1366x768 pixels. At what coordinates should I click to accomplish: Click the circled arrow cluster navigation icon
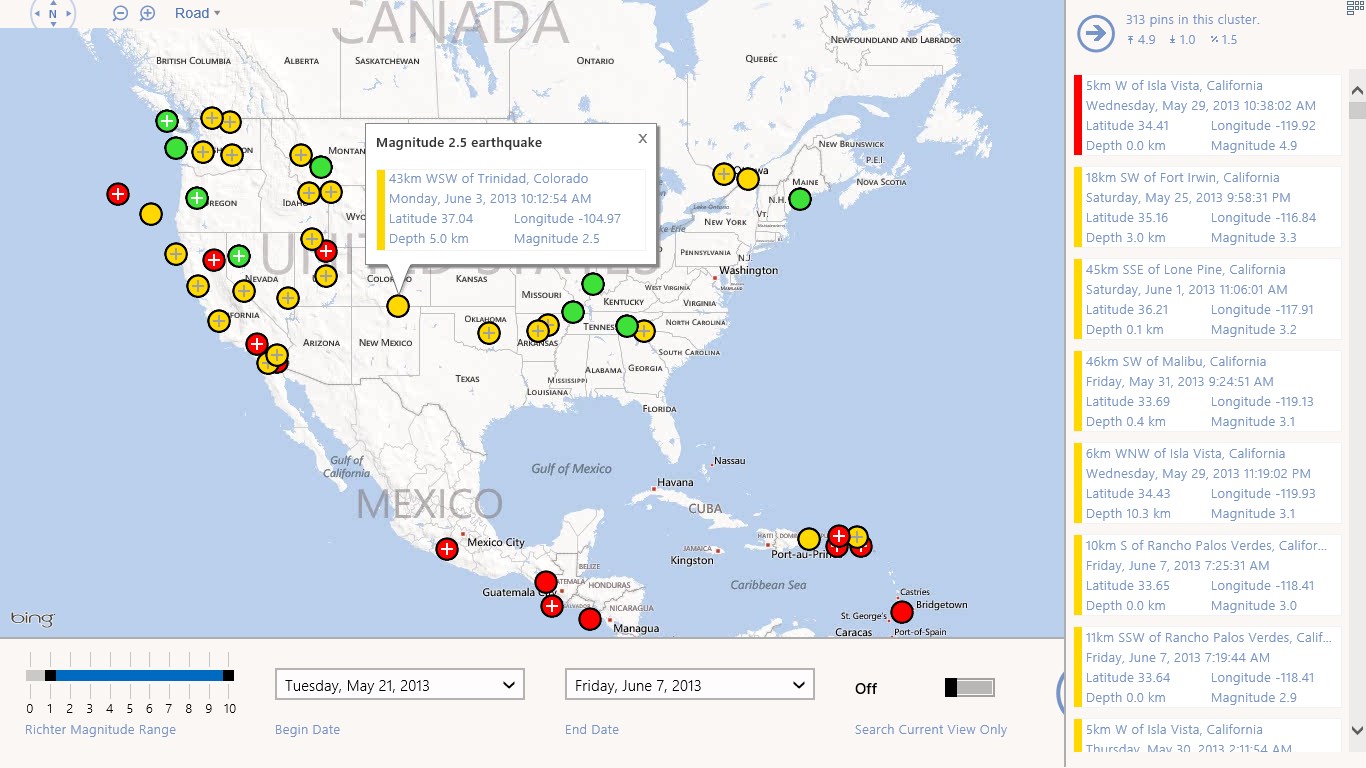tap(1095, 33)
